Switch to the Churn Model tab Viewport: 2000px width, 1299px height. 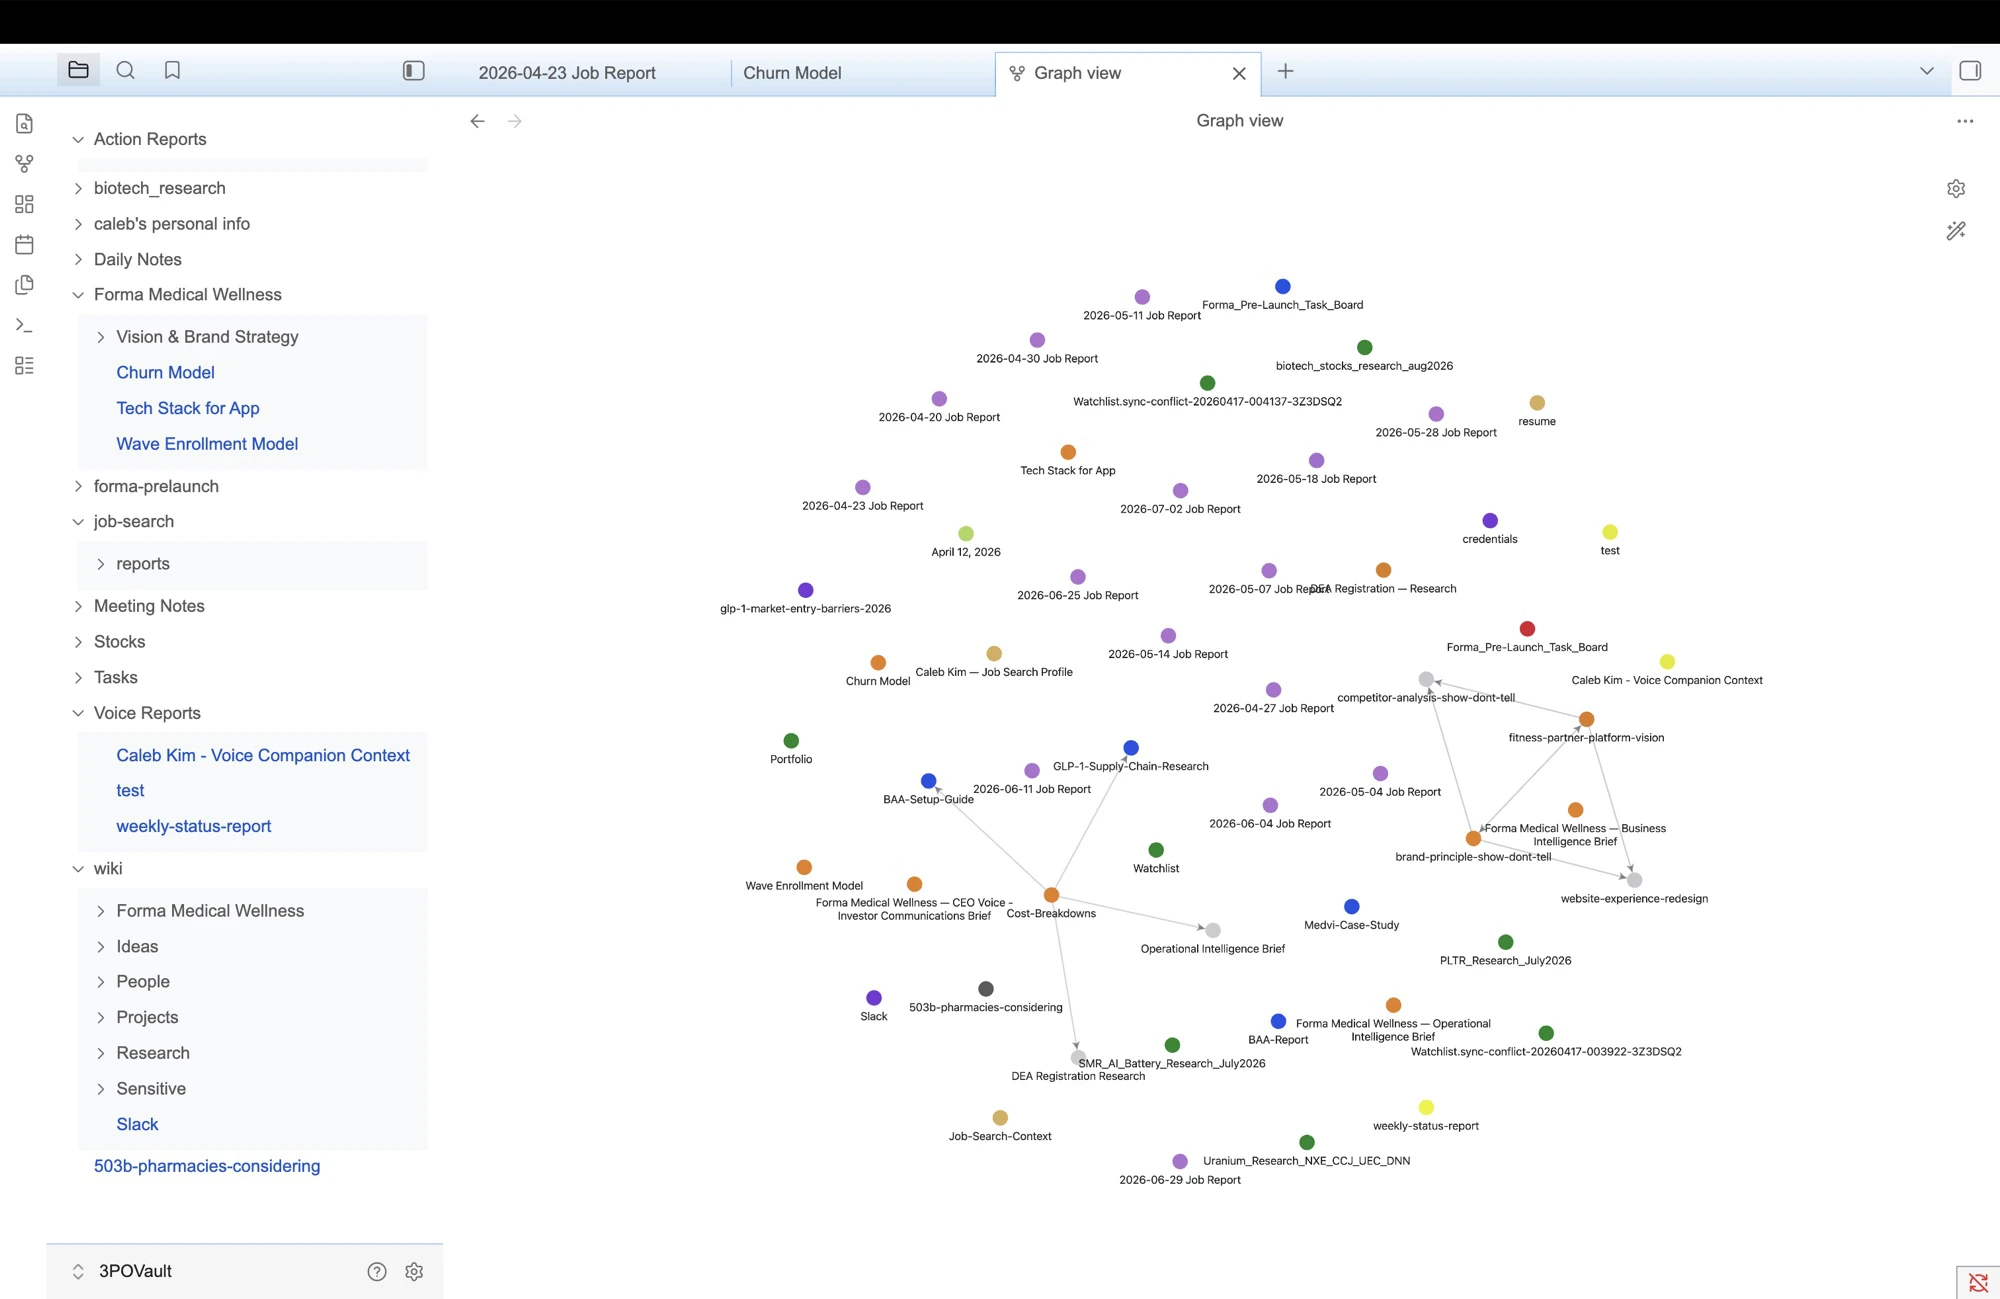pyautogui.click(x=792, y=73)
